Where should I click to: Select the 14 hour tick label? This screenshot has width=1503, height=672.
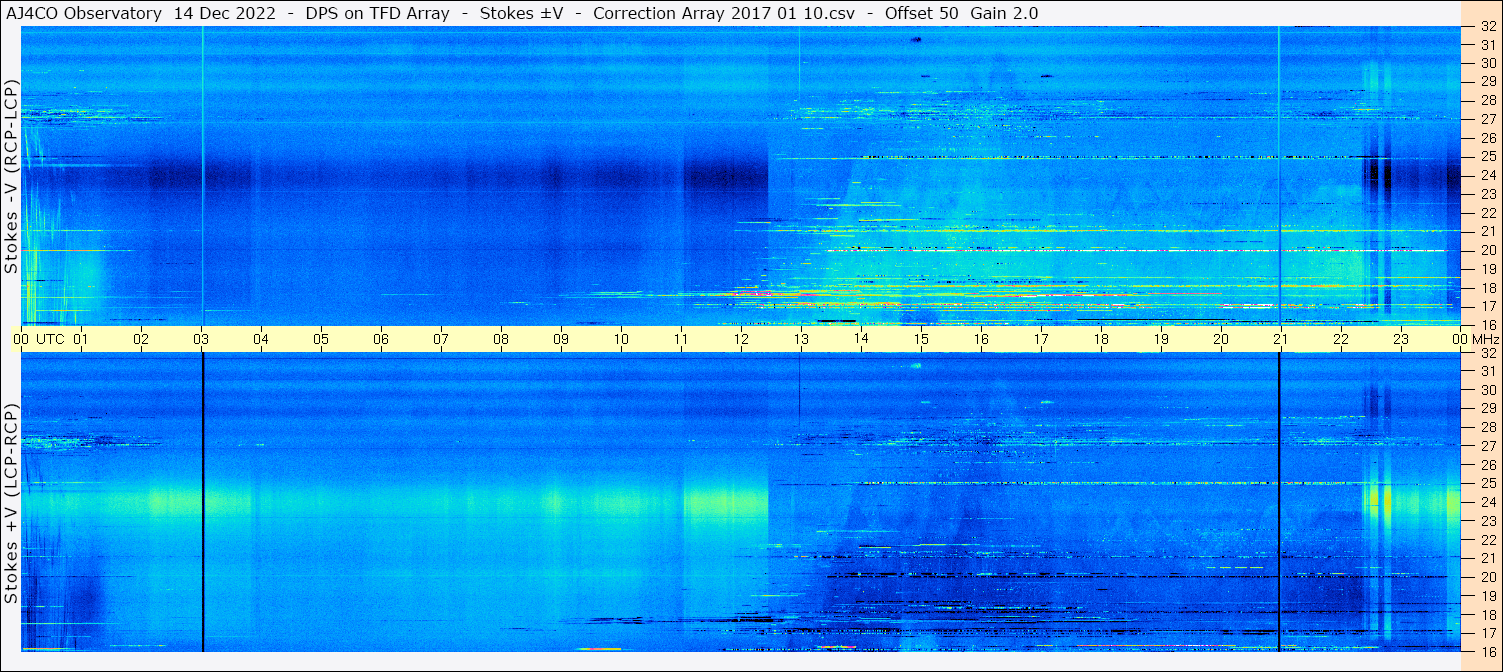[x=861, y=339]
